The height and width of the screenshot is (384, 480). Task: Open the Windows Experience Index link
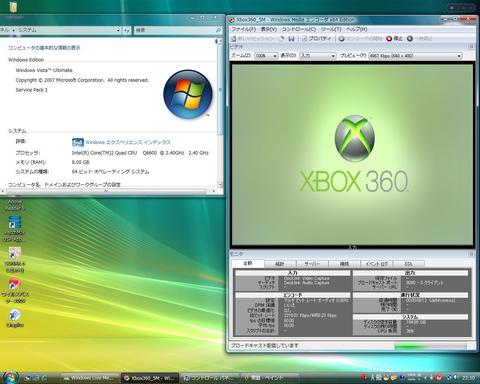click(127, 142)
